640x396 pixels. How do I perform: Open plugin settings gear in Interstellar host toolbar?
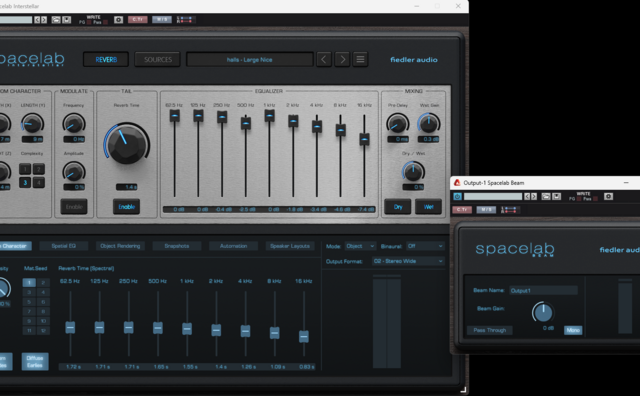pyautogui.click(x=118, y=20)
